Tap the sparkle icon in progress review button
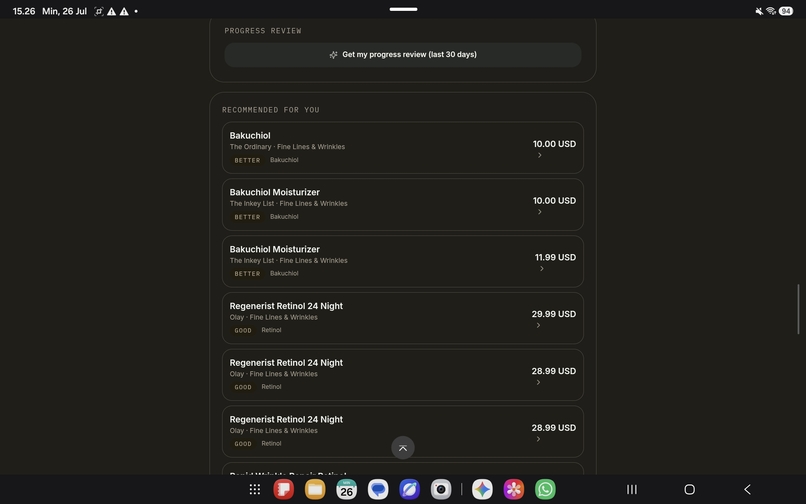 pos(333,55)
